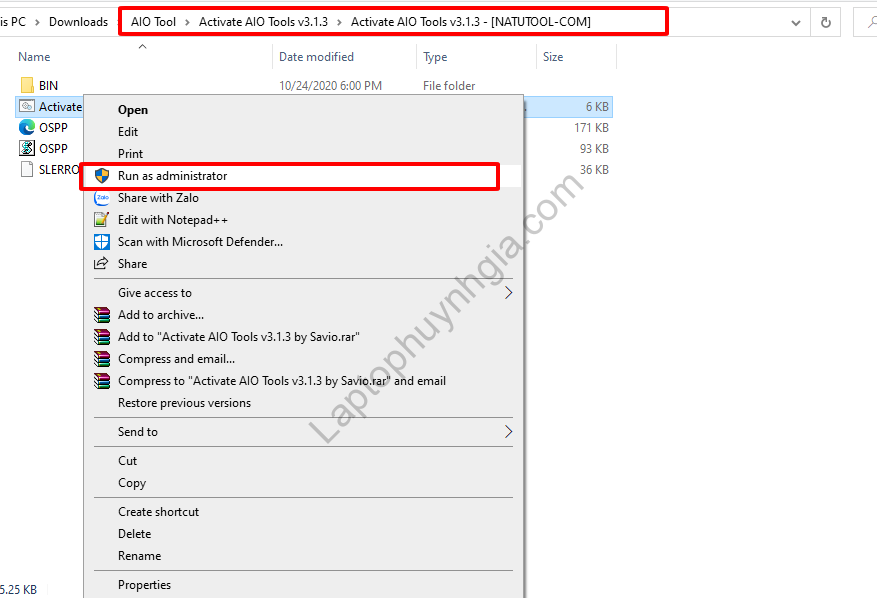Open the Send to entry
877x598 pixels.
point(138,431)
